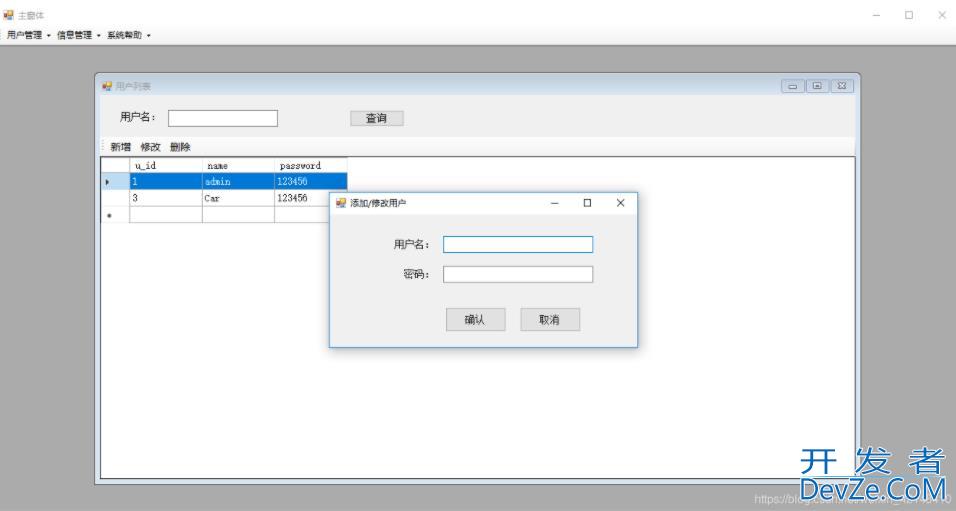Focus the 用户名 search field in user list
956x511 pixels.
click(223, 118)
